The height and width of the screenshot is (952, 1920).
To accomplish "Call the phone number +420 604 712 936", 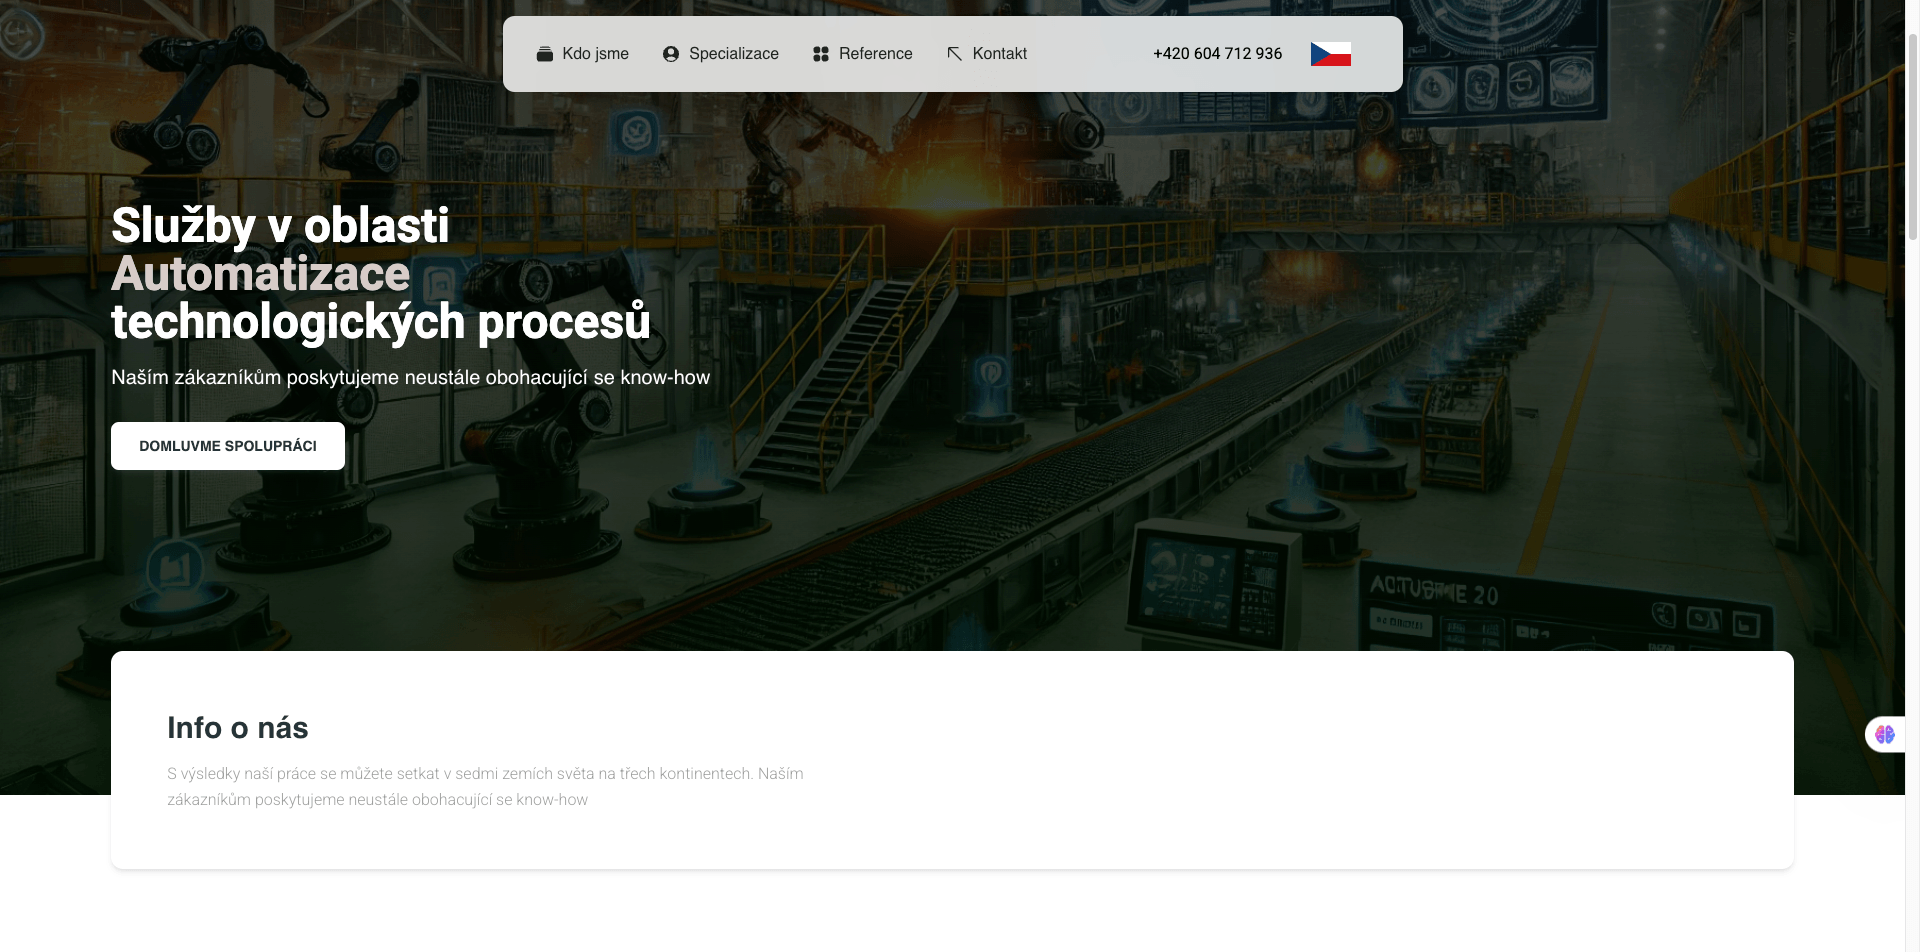I will [x=1217, y=54].
